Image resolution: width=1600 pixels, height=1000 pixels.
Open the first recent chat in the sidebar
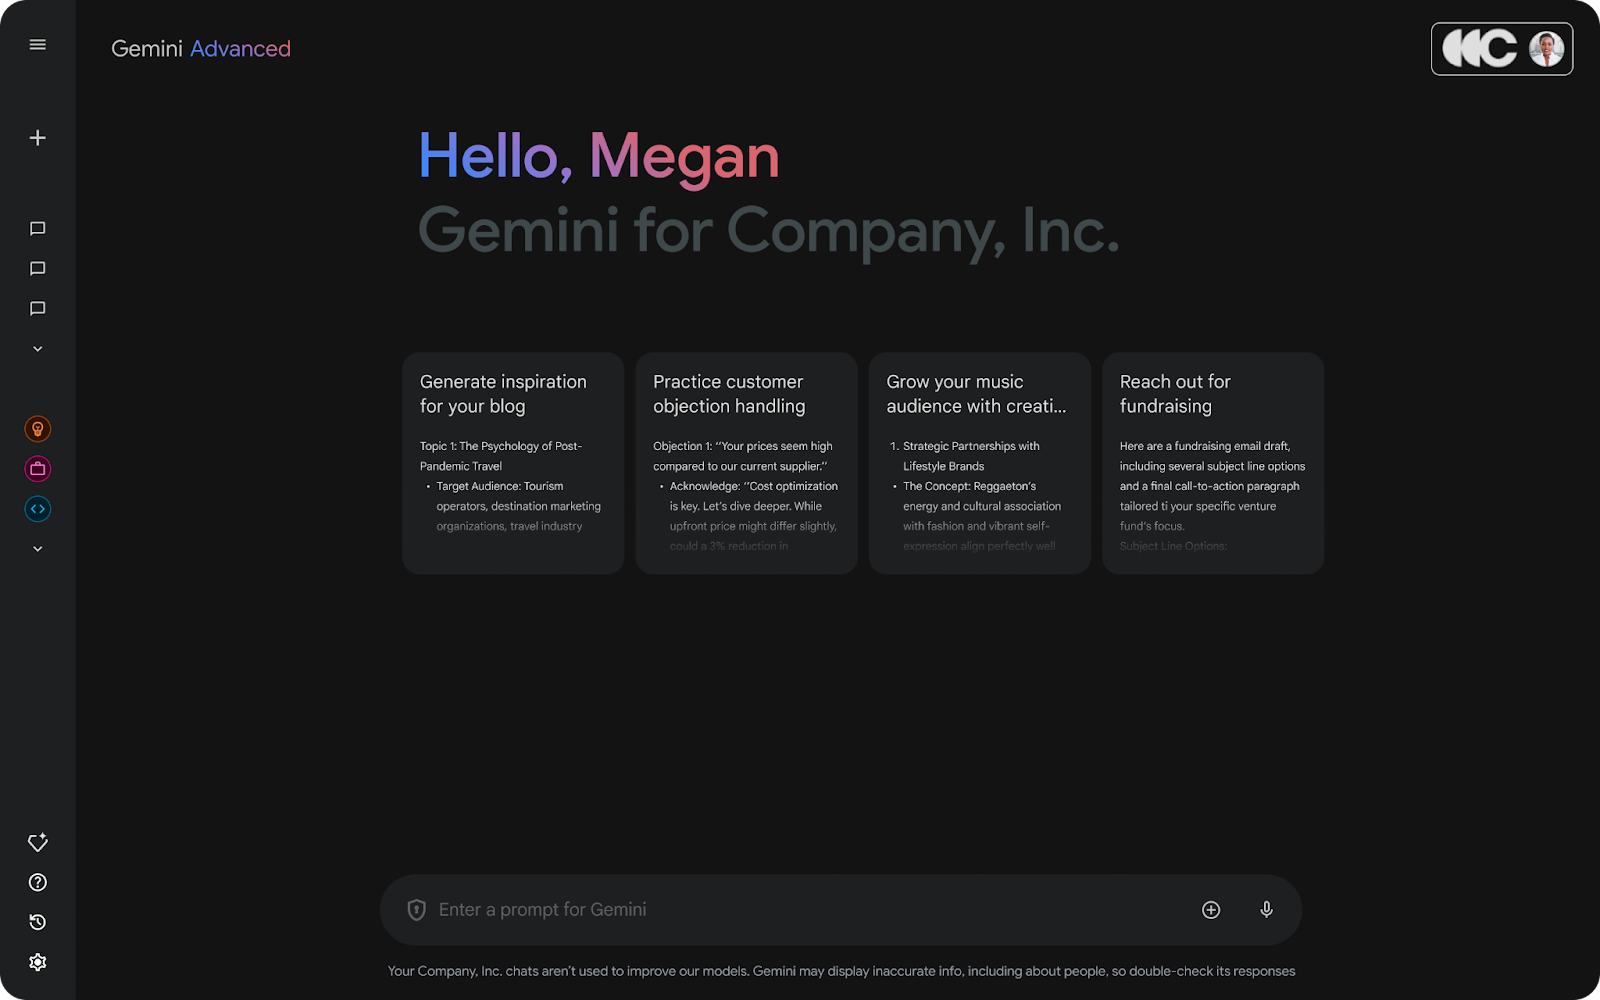[37, 228]
